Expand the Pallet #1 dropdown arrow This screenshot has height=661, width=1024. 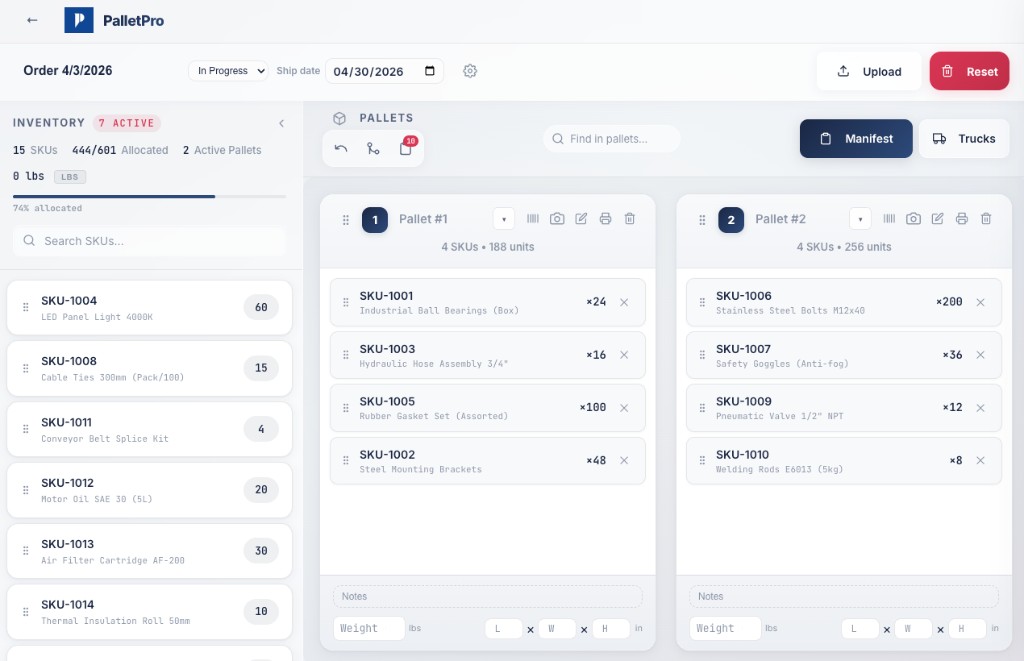[x=504, y=219]
